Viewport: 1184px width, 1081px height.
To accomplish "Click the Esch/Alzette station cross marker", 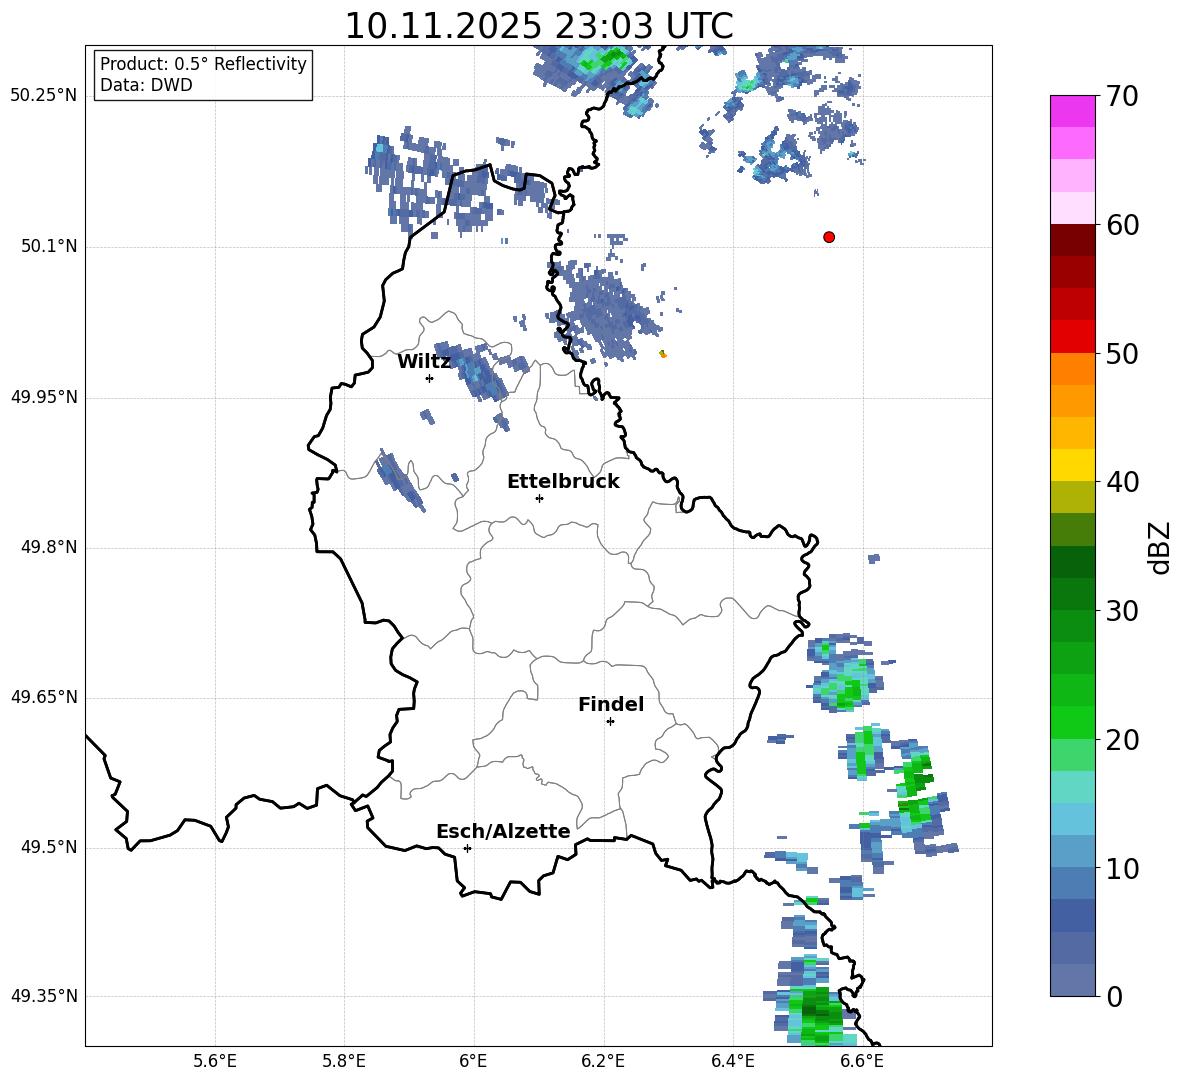I will point(467,848).
